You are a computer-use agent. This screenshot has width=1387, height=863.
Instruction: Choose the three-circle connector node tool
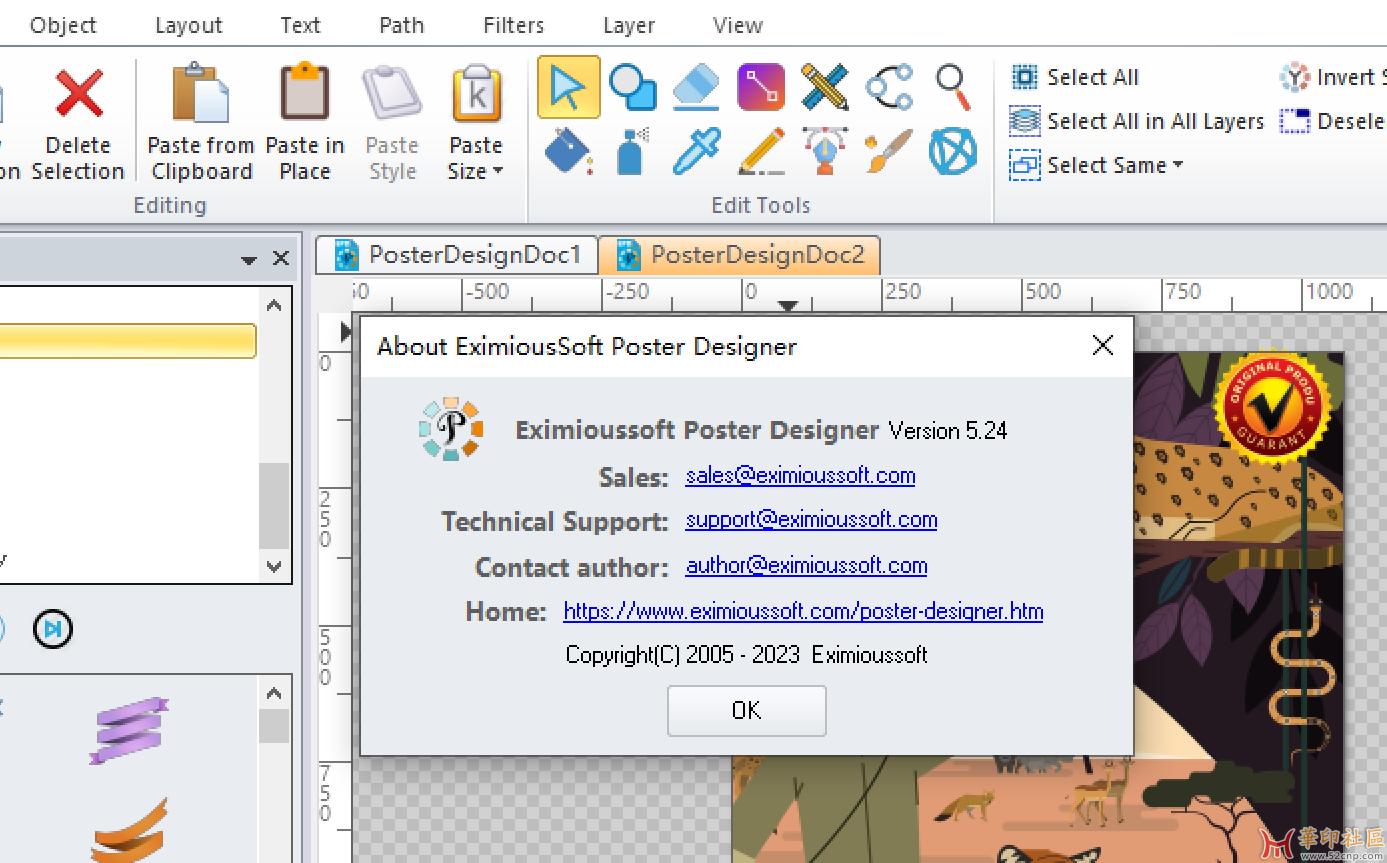point(889,87)
